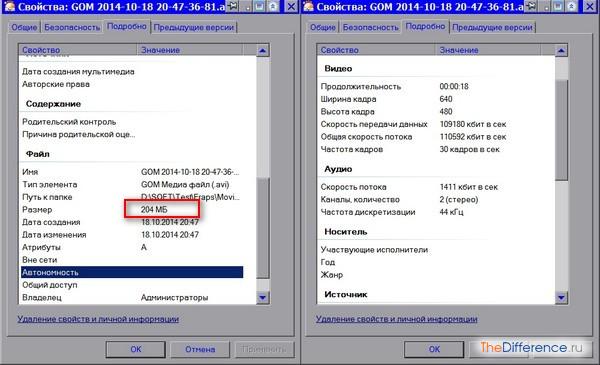Select the Причина родительской оце... row
This screenshot has width=600, height=365.
[132, 134]
